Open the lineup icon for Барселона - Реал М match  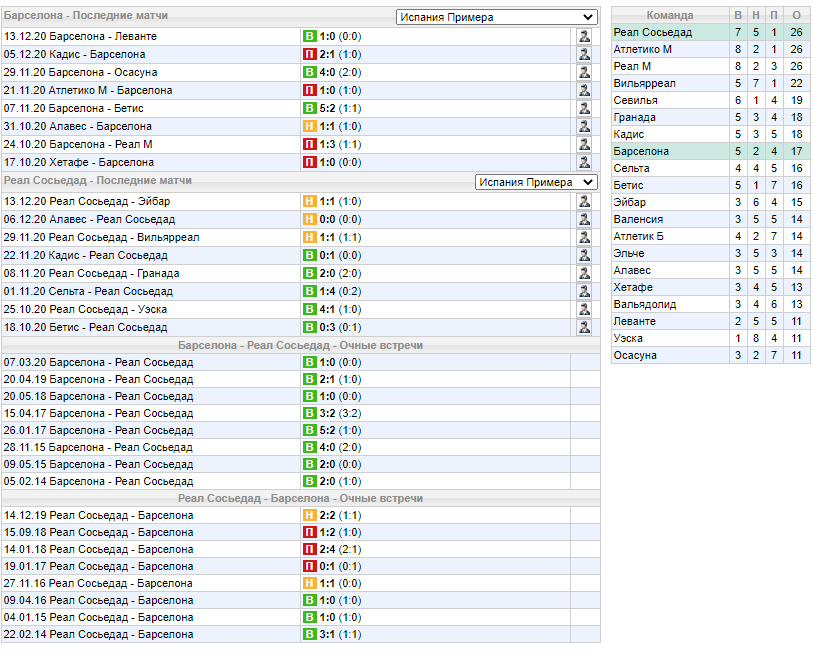pyautogui.click(x=584, y=144)
